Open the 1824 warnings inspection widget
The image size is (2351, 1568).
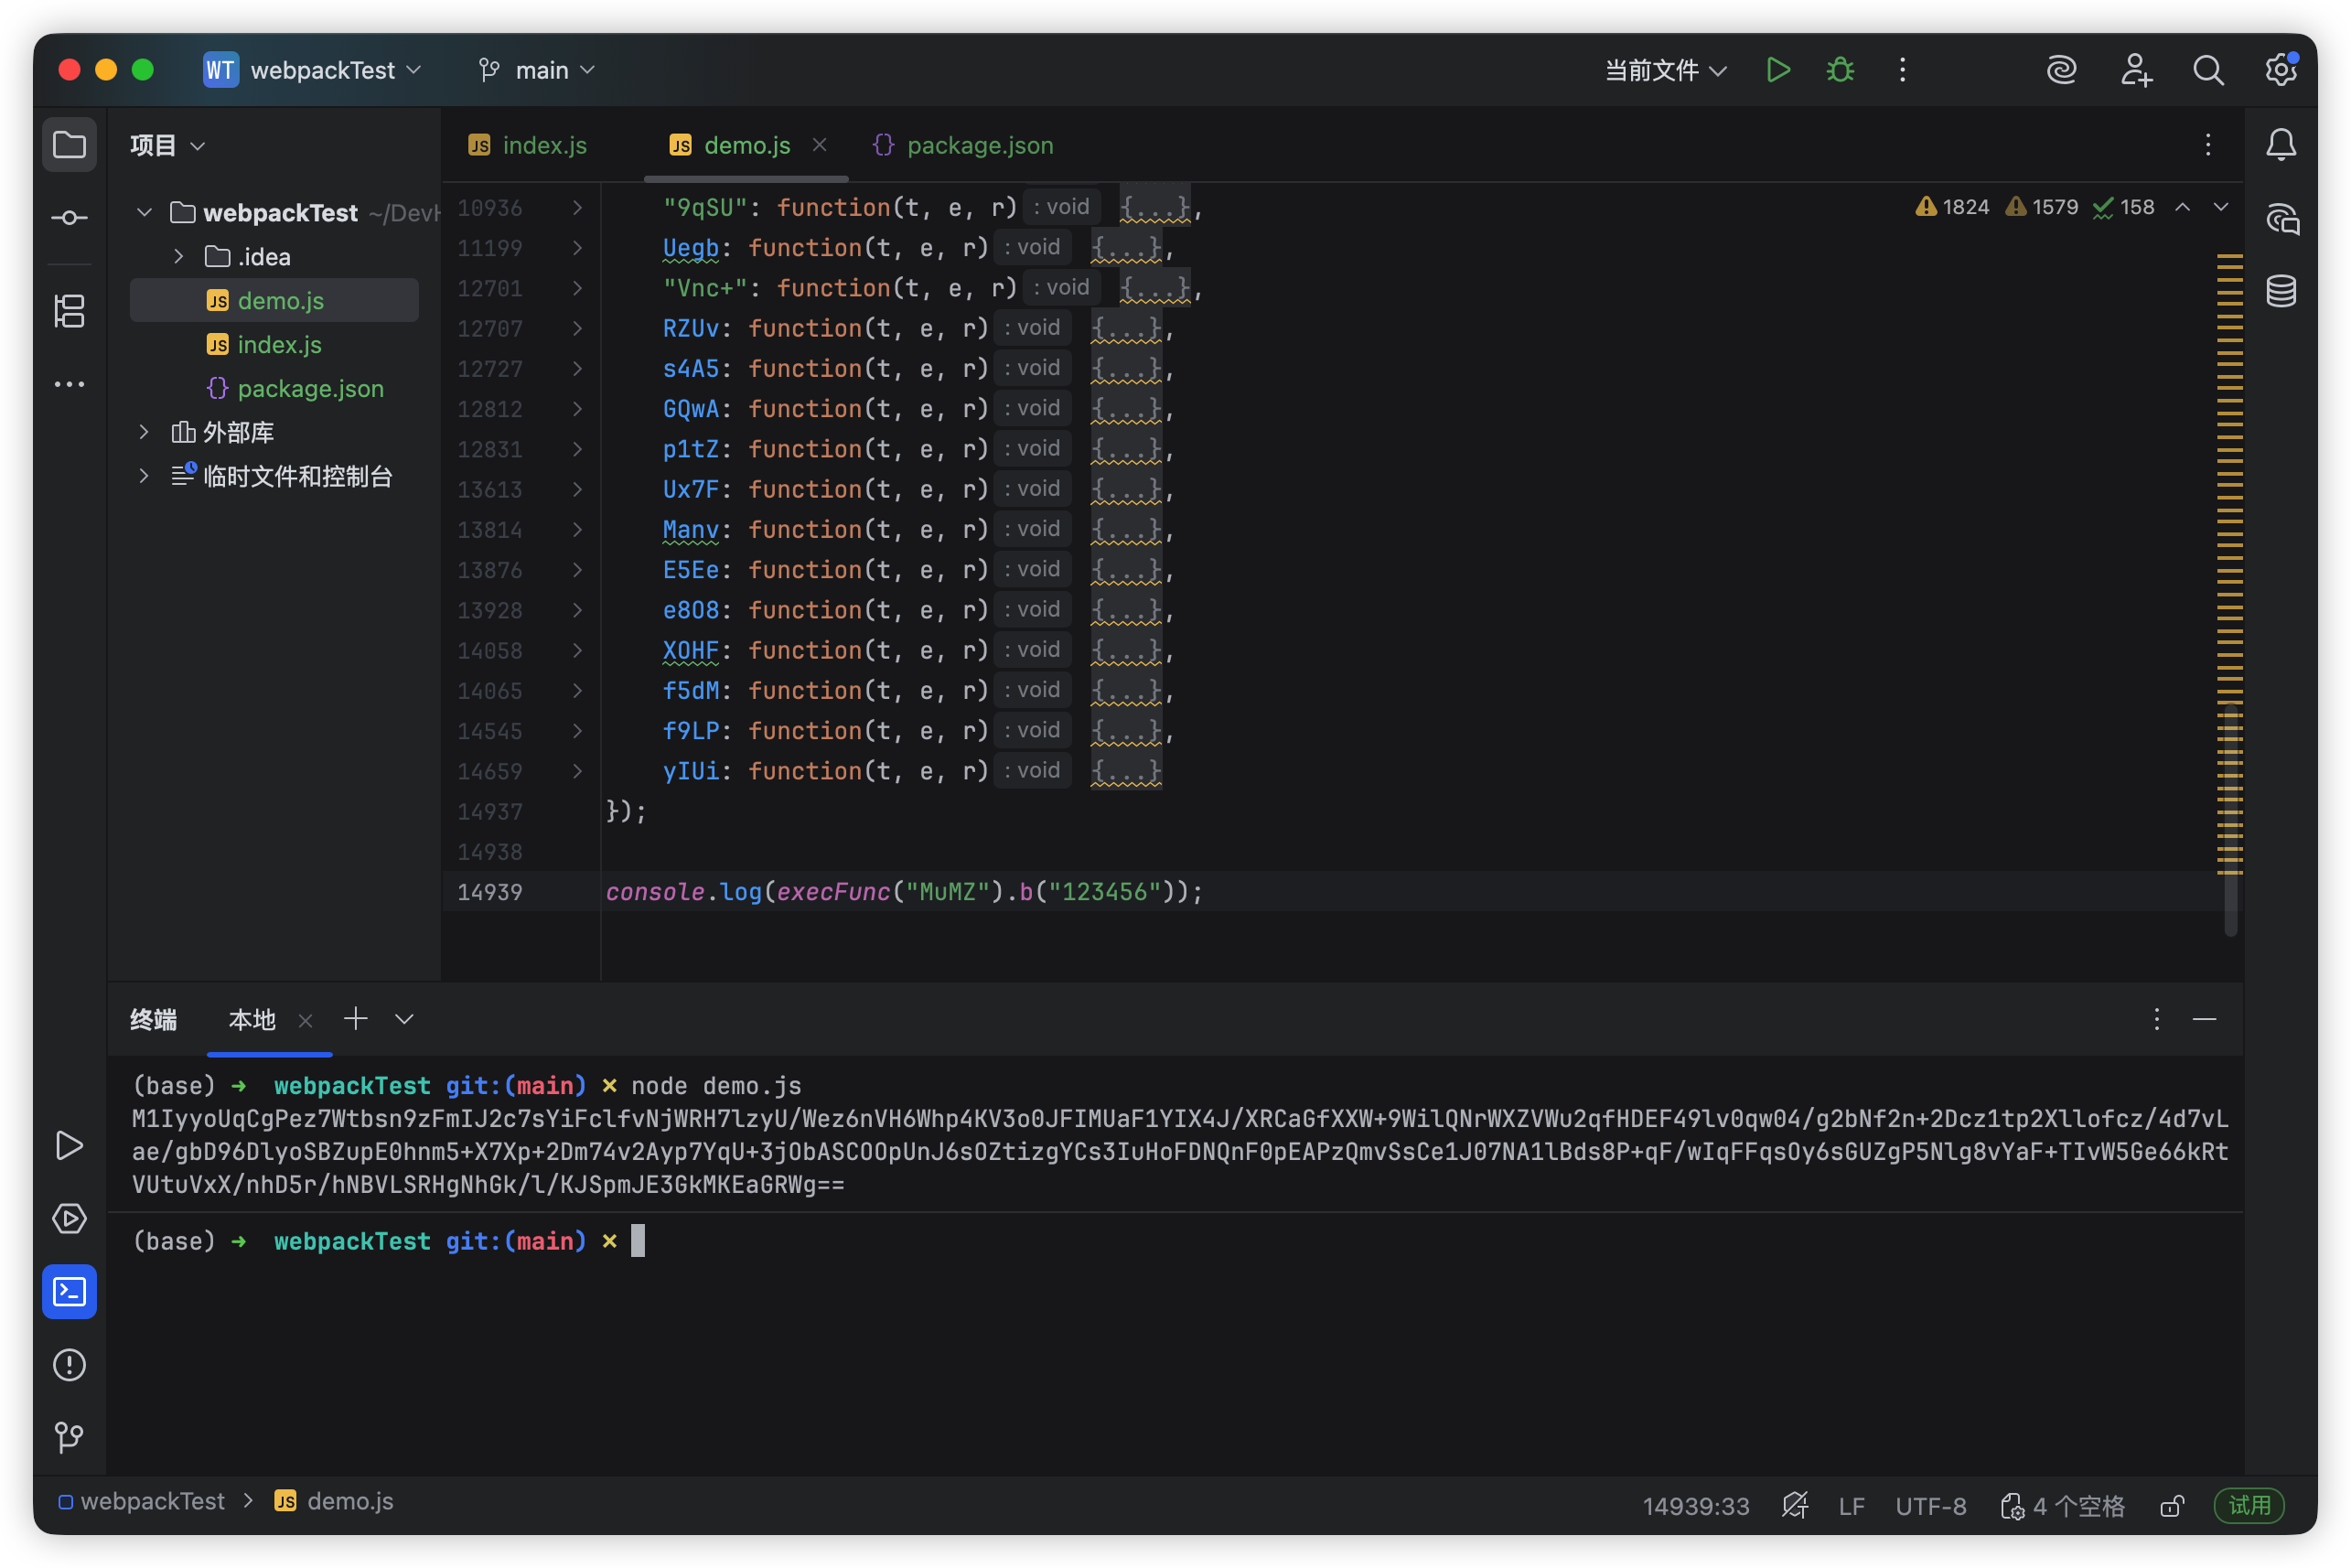[1950, 207]
